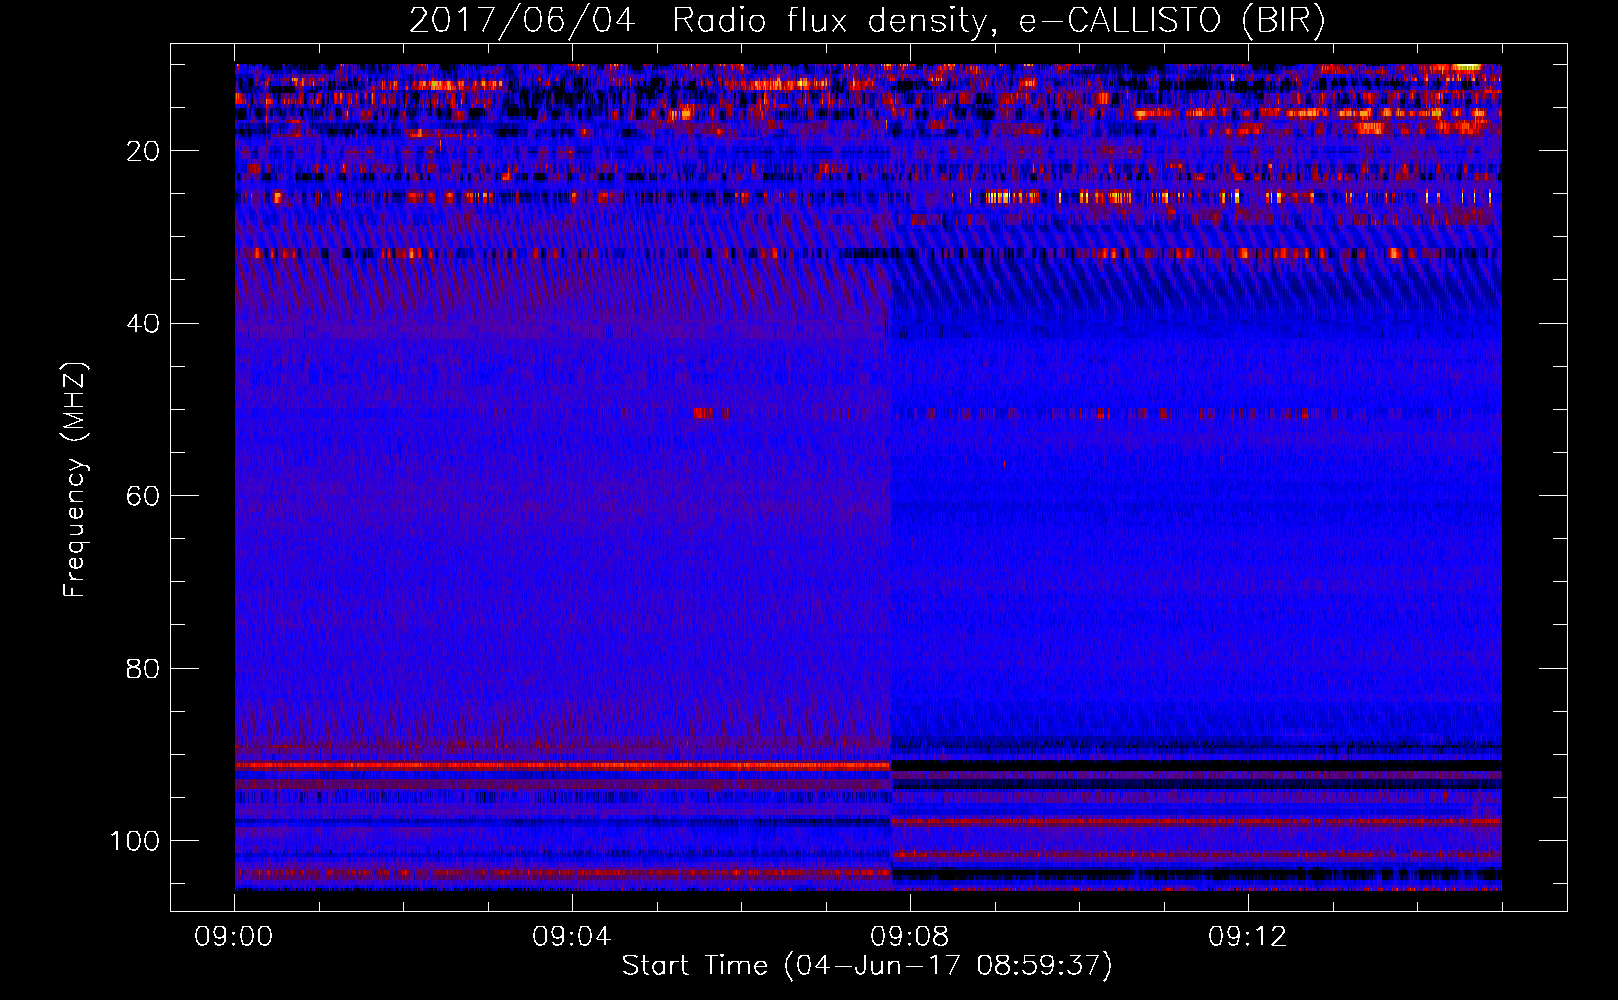Click the '09:00' time tick label

[x=234, y=937]
